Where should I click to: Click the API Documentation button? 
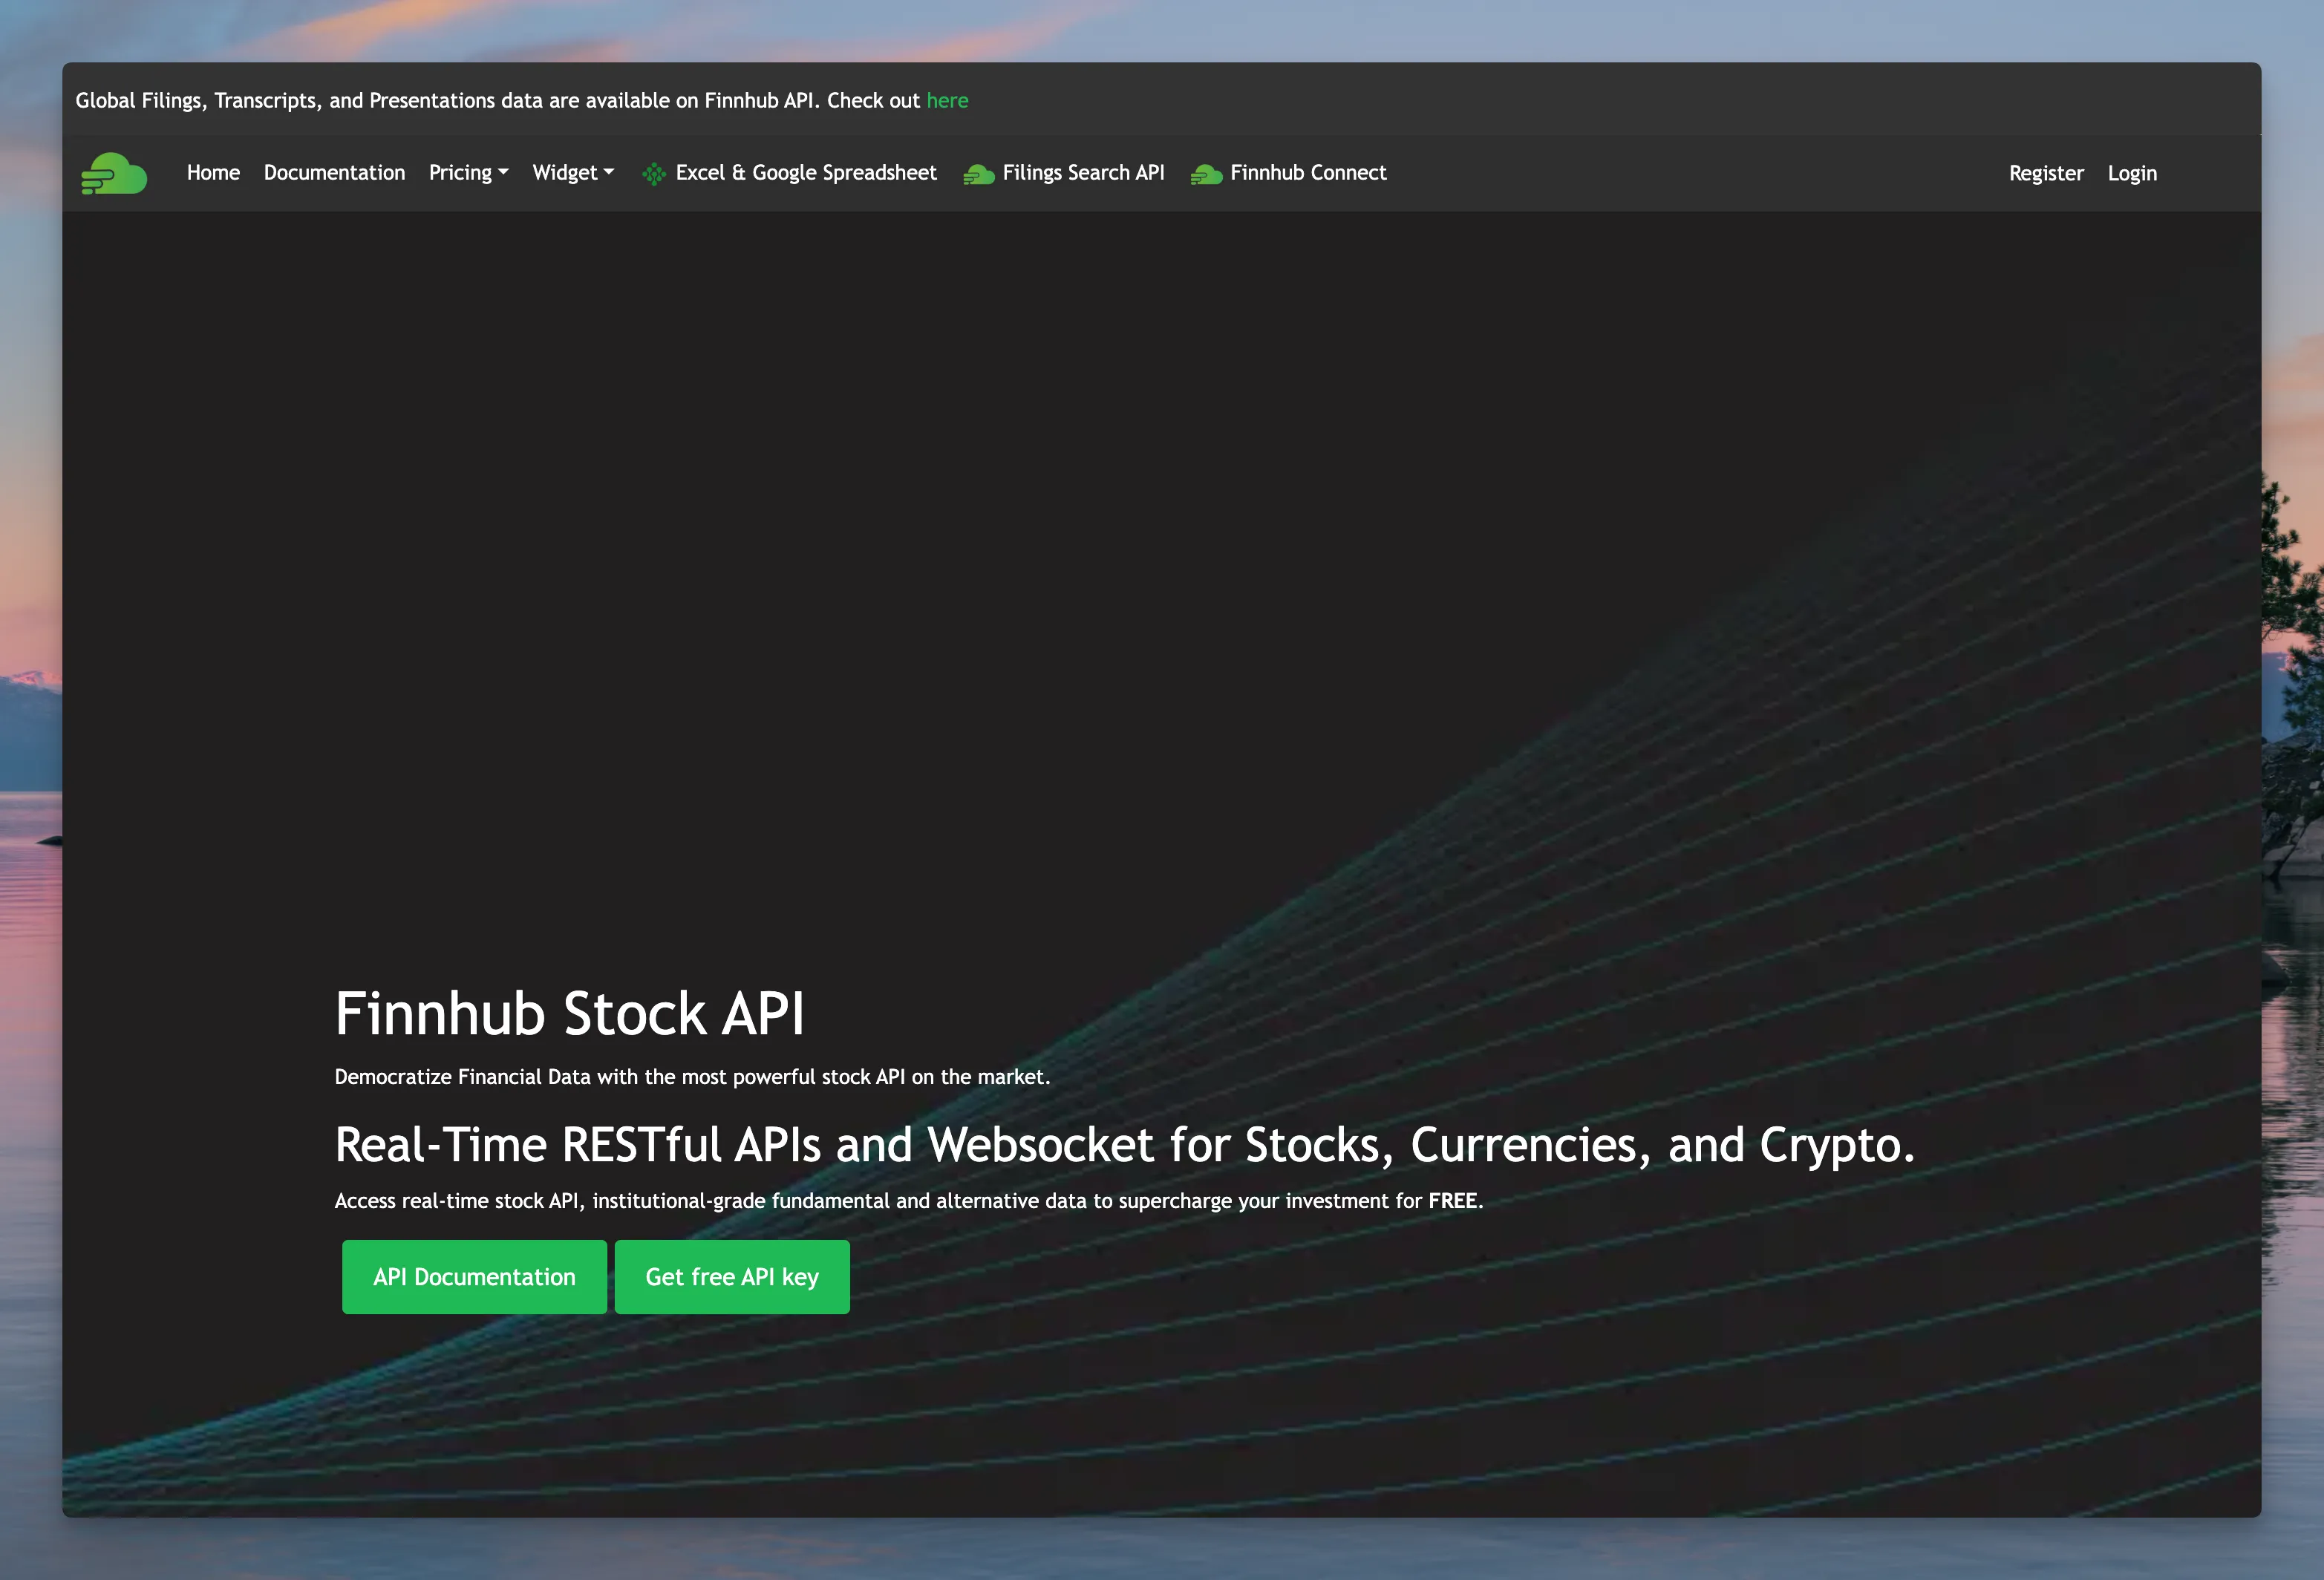(474, 1277)
